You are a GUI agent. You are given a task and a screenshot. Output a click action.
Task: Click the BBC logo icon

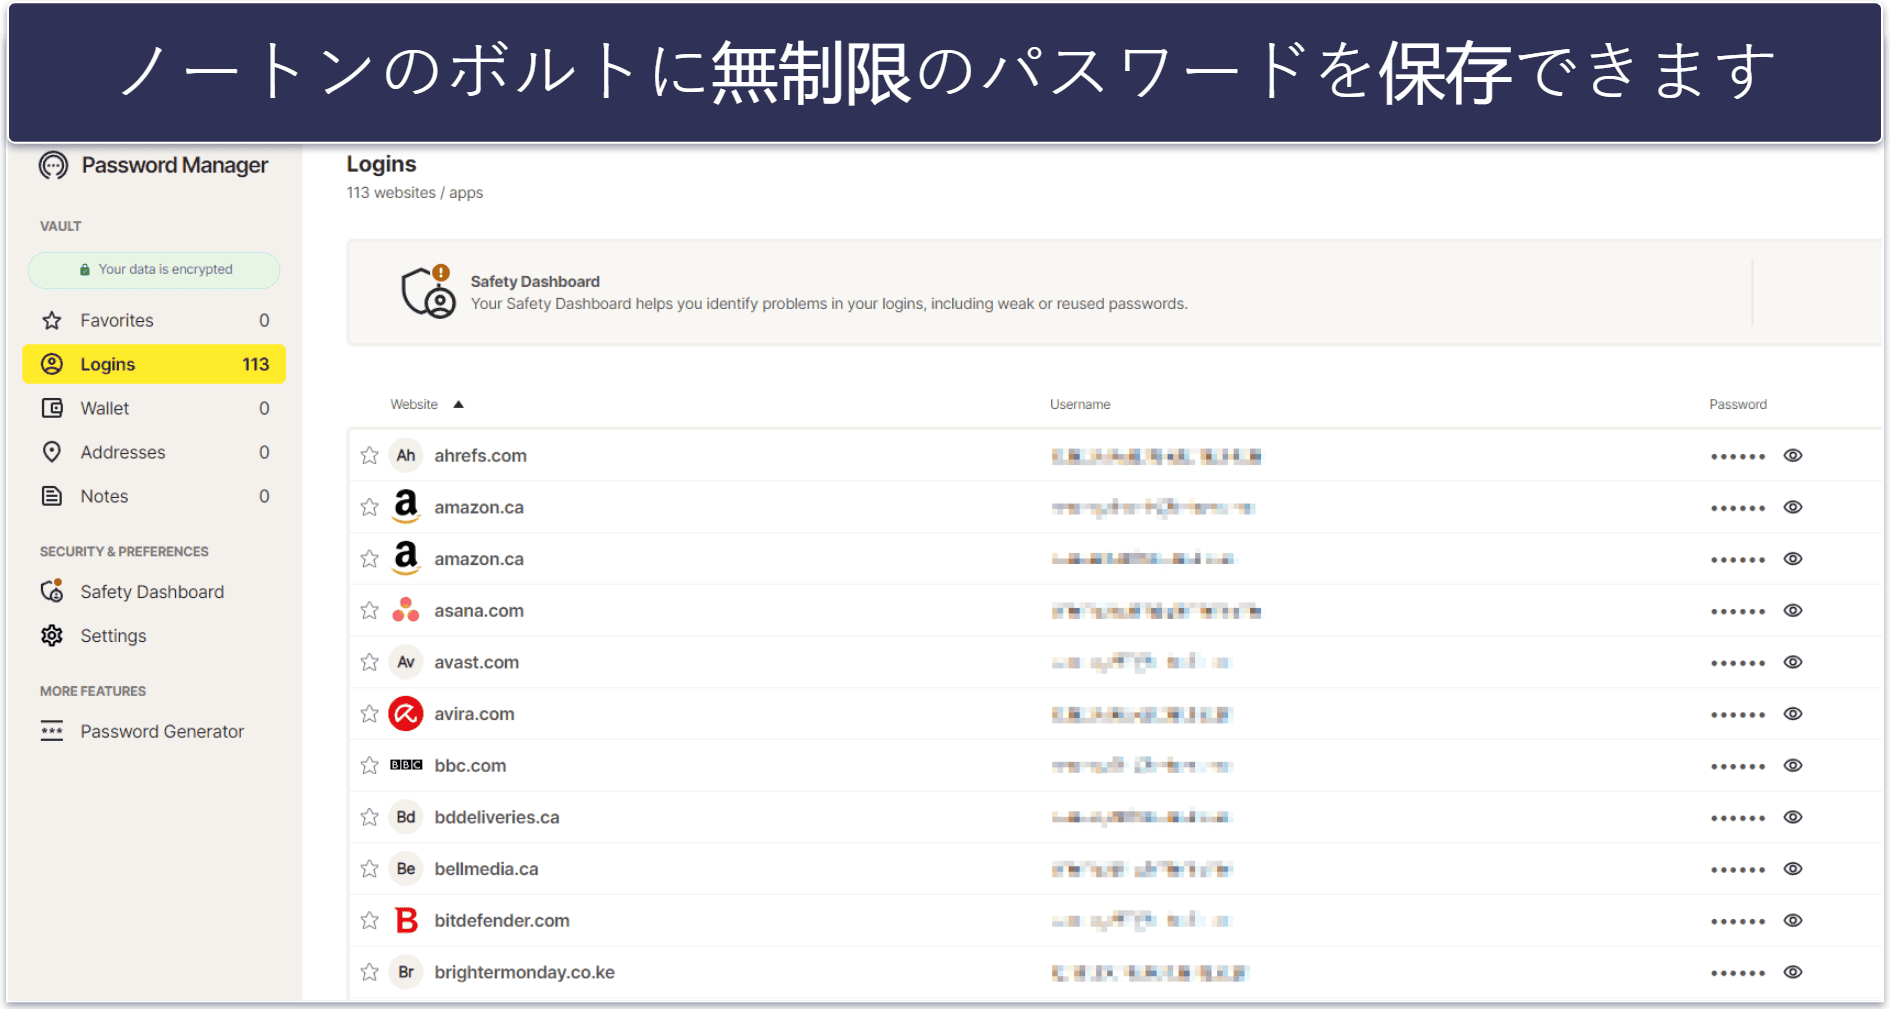406,765
